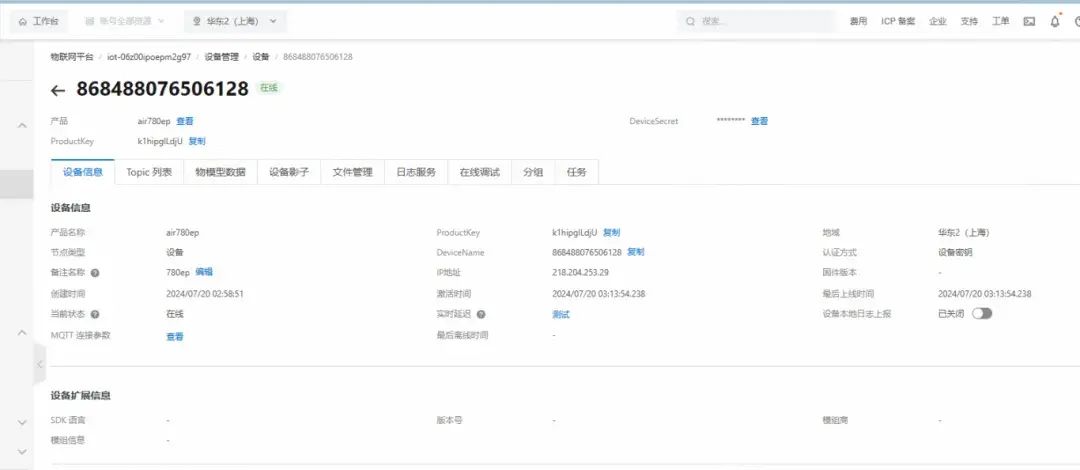
Task: Open the 企业 menu in top bar
Action: (937, 21)
